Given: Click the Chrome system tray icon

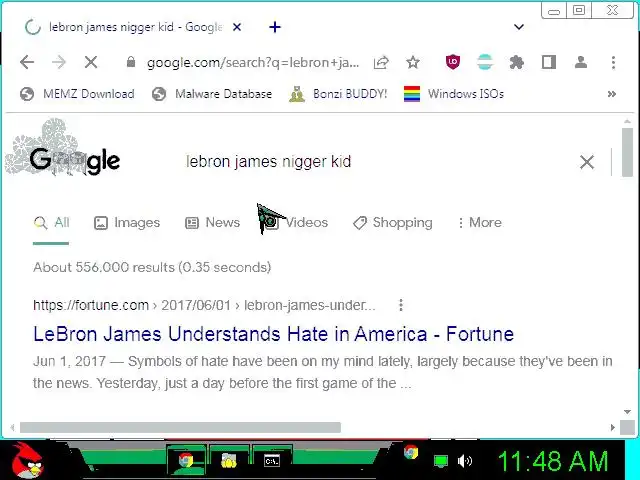Looking at the screenshot, I should pos(411,452).
